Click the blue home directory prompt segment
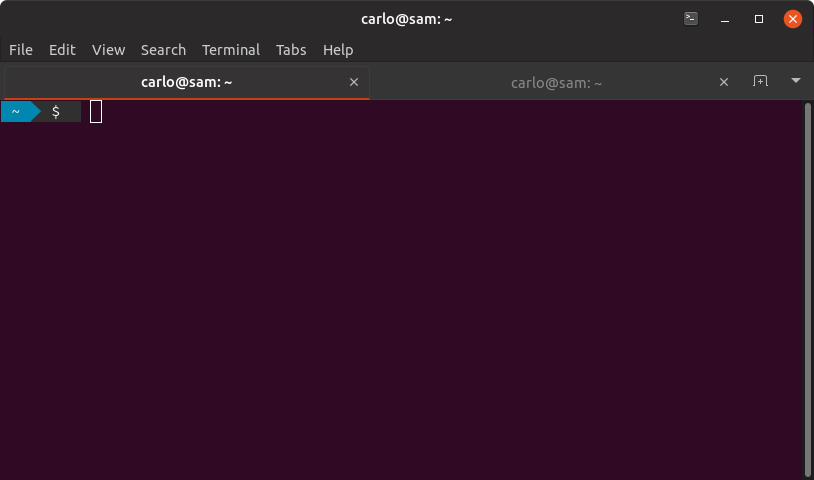 (x=20, y=112)
